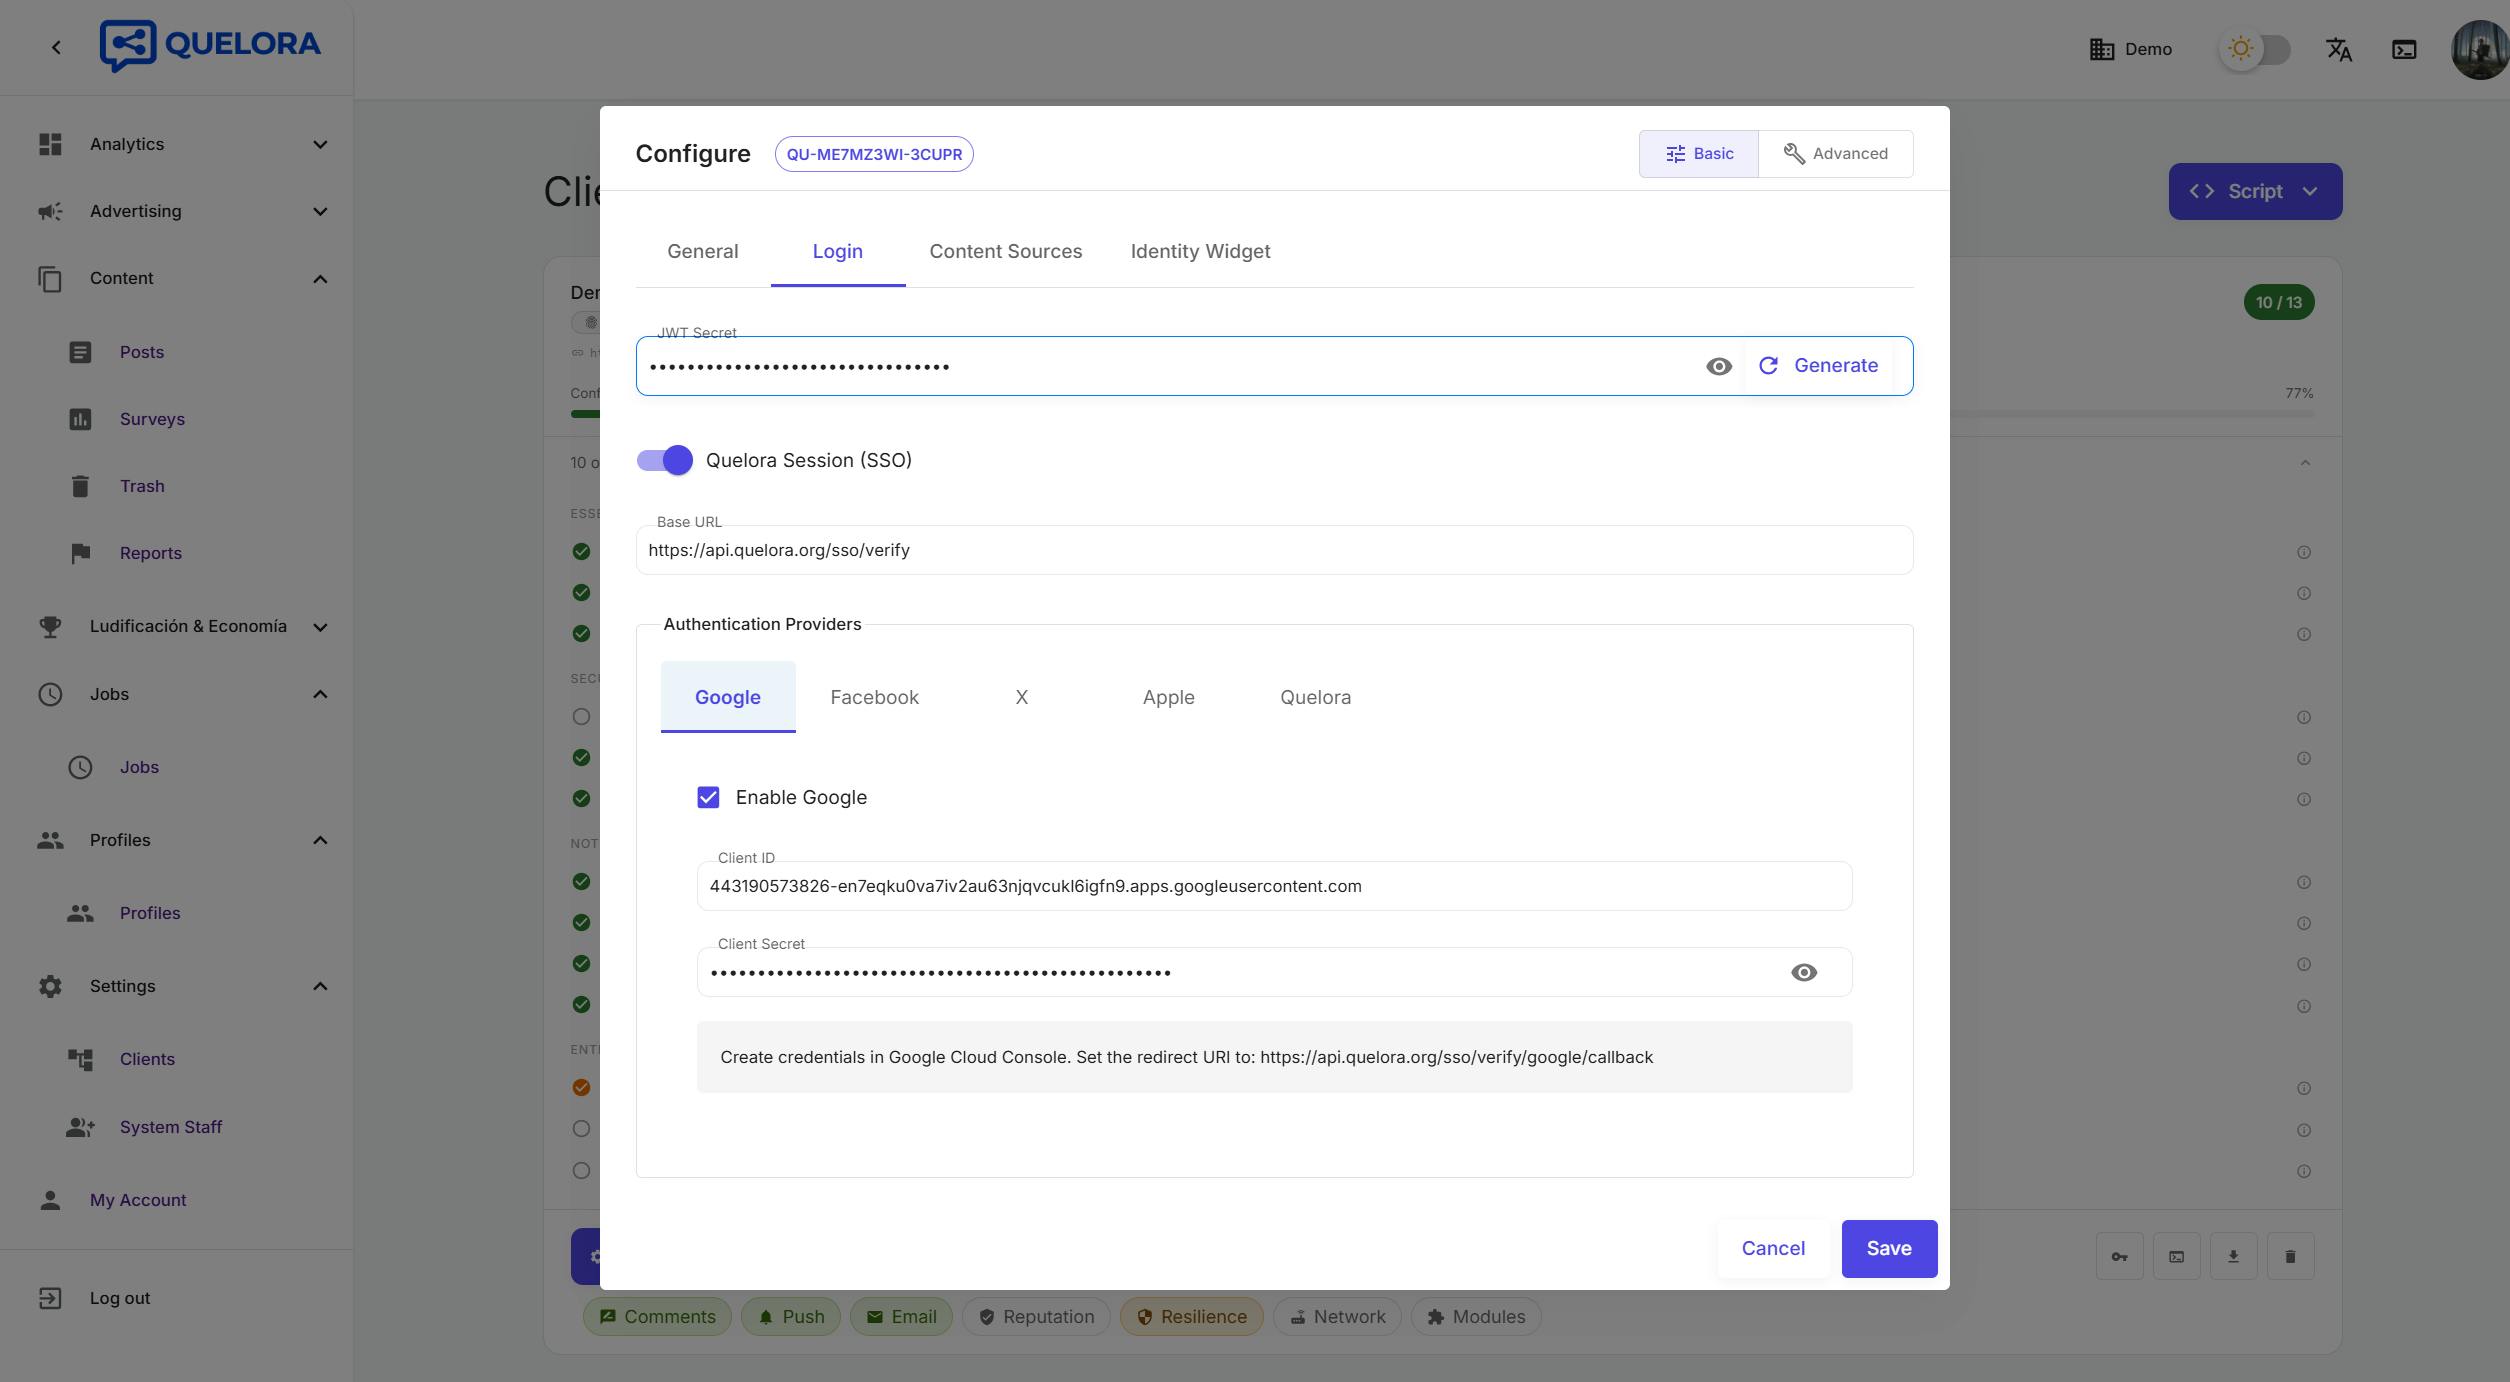Switch to Content Sources tab
This screenshot has width=2510, height=1382.
(1006, 252)
